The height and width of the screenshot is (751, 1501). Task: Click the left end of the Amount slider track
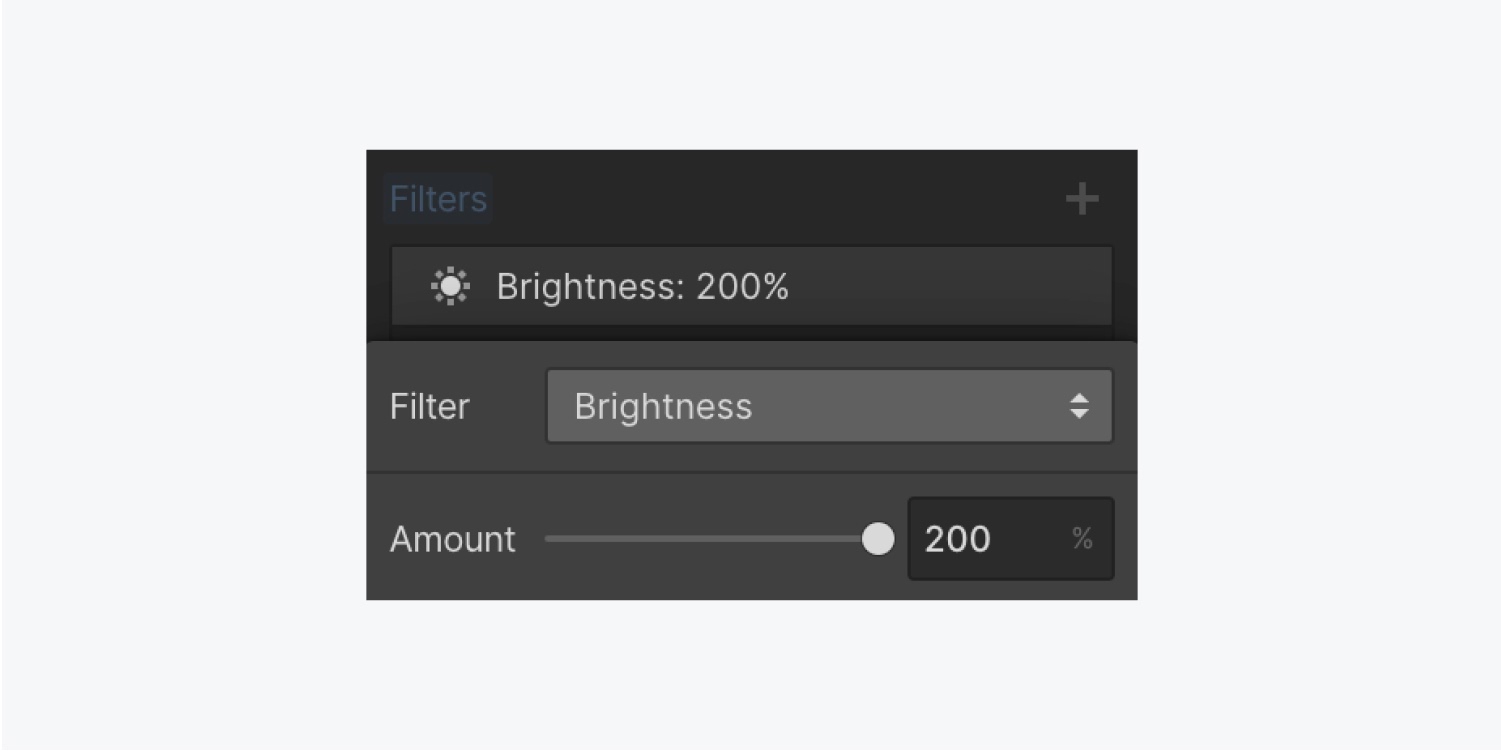[552, 539]
